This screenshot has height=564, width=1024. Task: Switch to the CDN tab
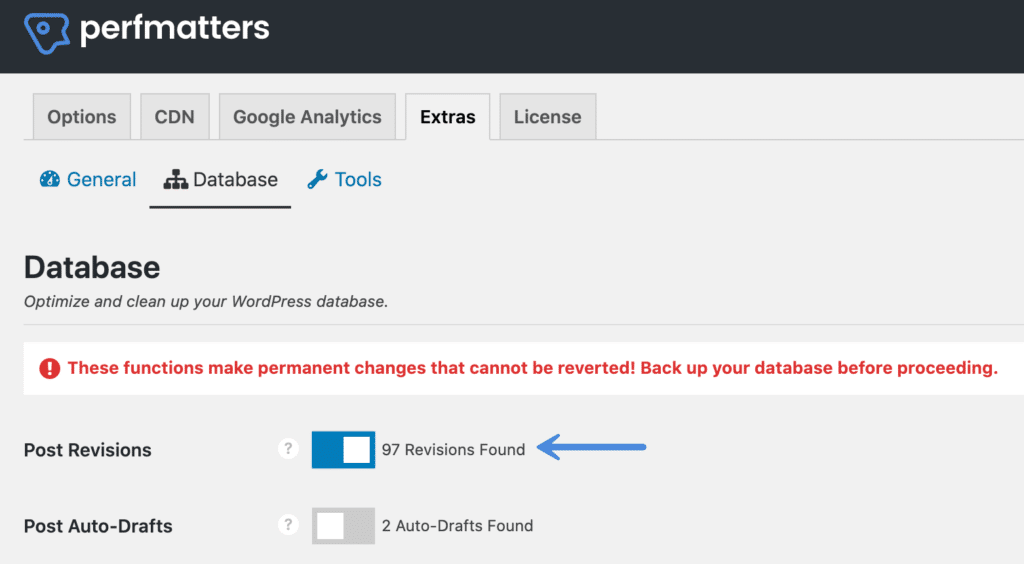(x=174, y=117)
